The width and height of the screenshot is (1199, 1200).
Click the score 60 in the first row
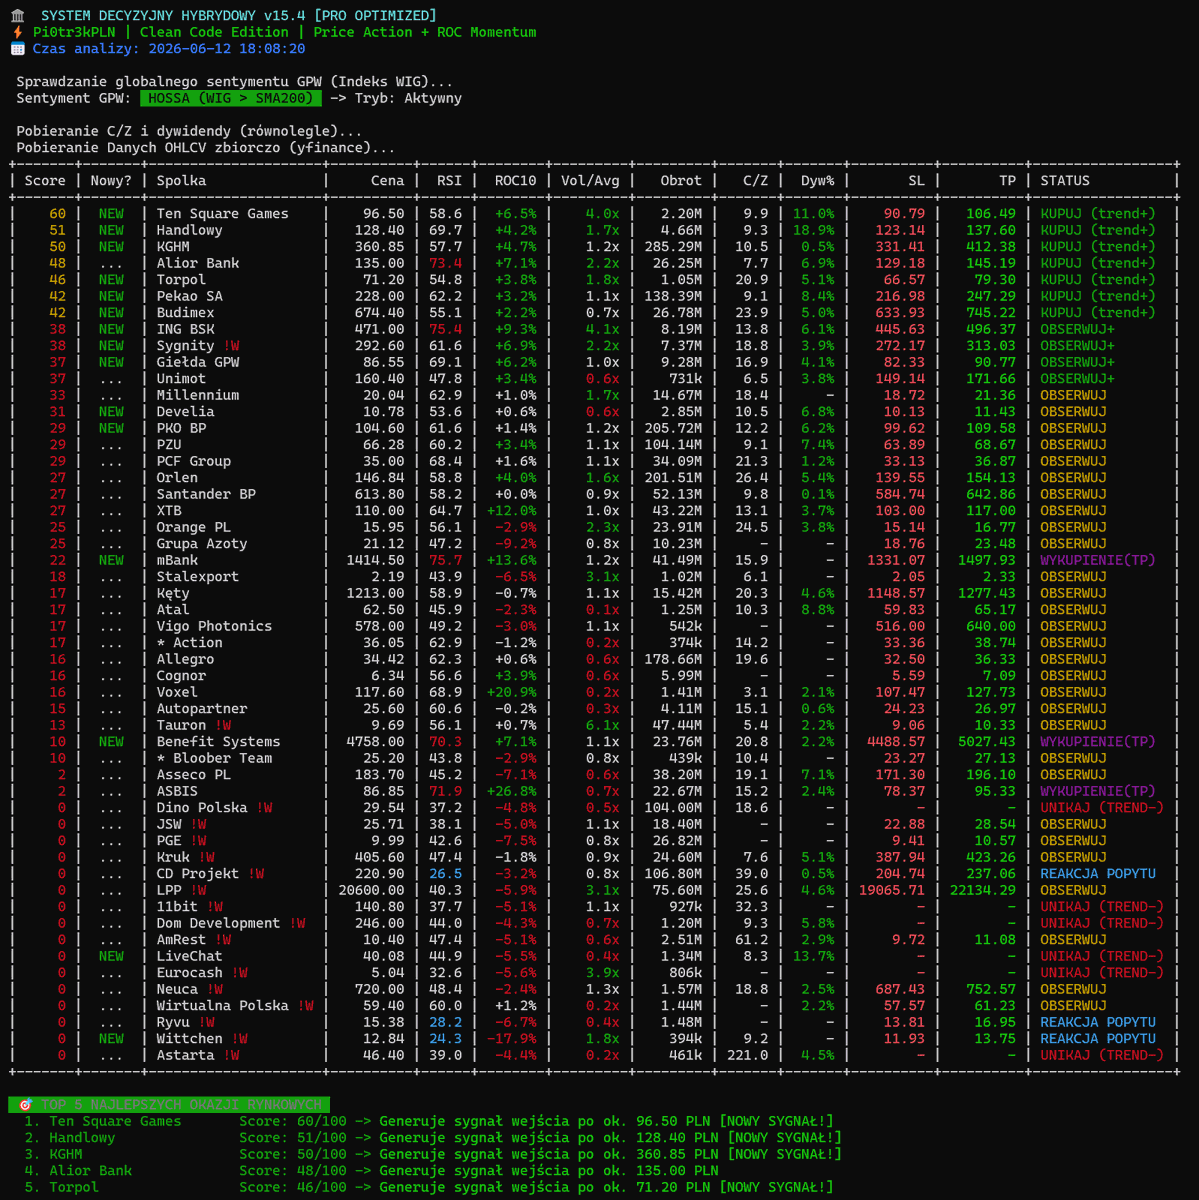tap(57, 214)
